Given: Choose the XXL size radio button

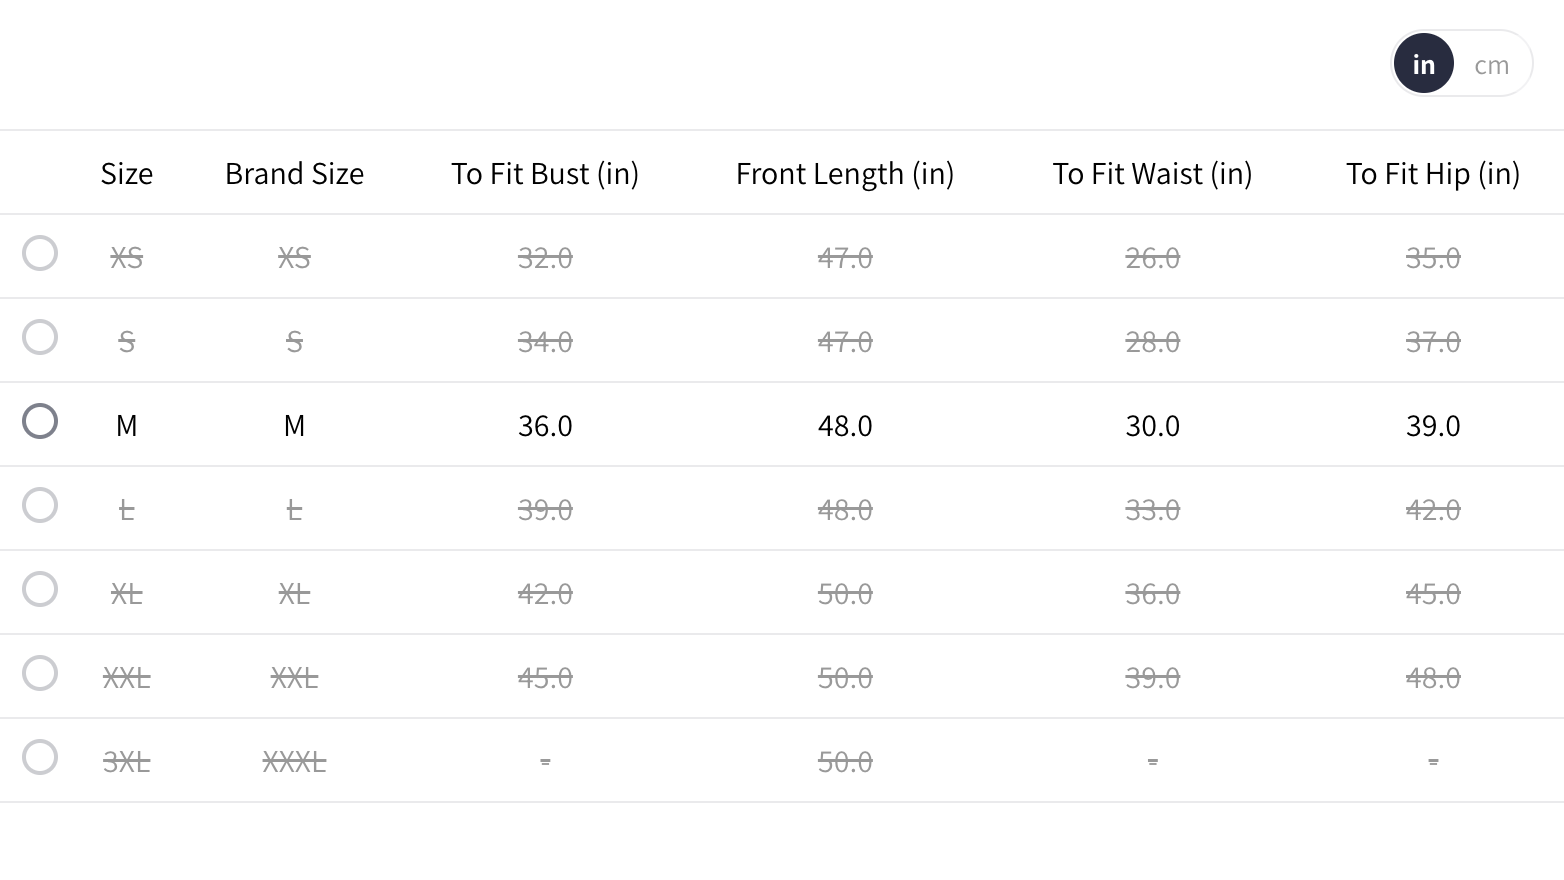Looking at the screenshot, I should click(x=40, y=673).
